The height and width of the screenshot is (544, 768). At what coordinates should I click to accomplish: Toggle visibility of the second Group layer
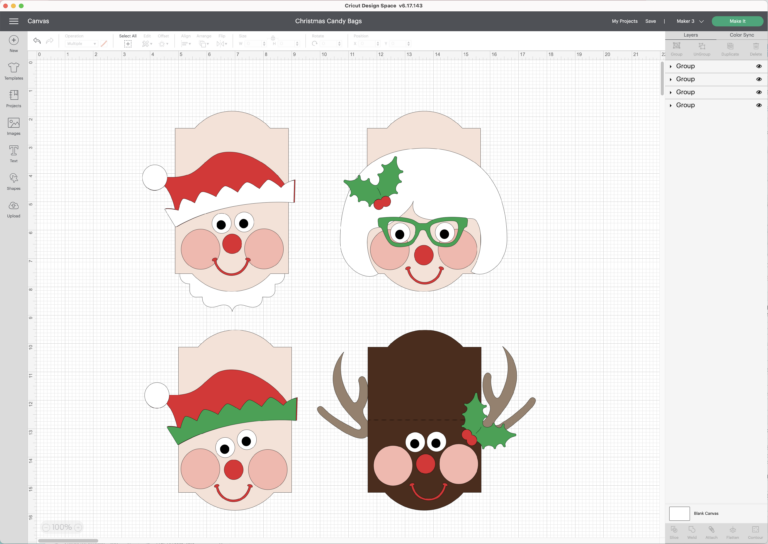pos(759,79)
